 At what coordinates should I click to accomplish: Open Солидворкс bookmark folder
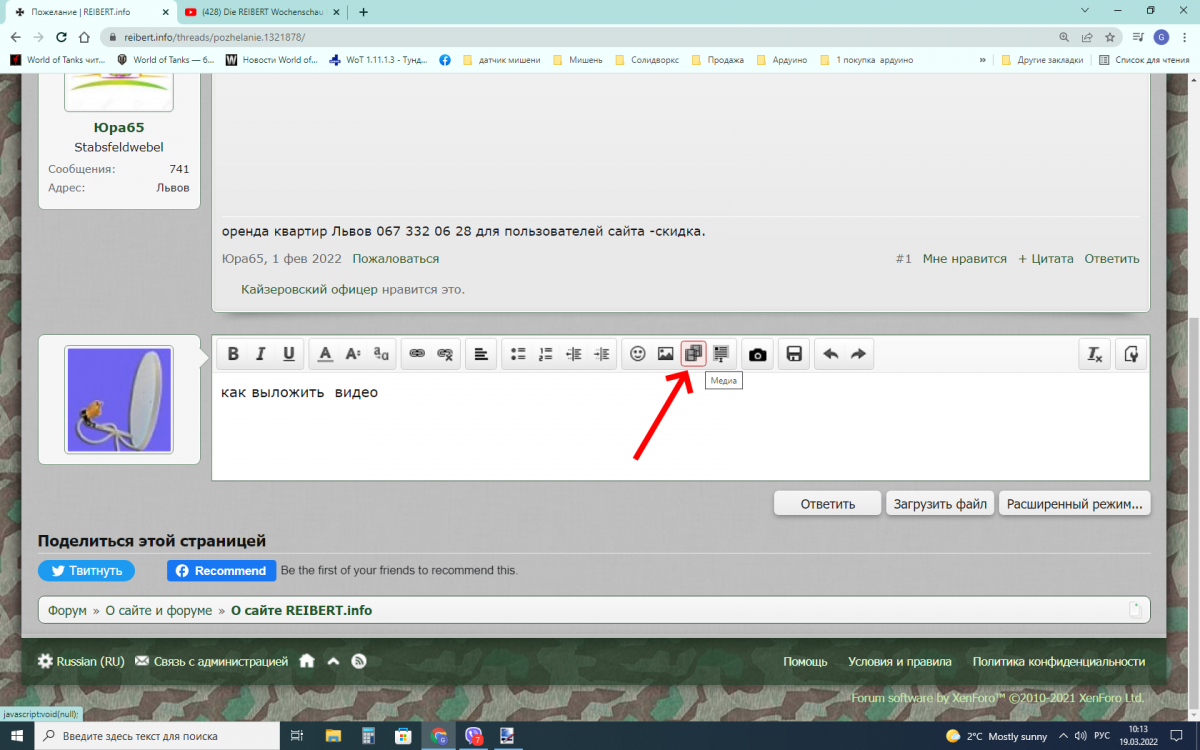pyautogui.click(x=646, y=60)
